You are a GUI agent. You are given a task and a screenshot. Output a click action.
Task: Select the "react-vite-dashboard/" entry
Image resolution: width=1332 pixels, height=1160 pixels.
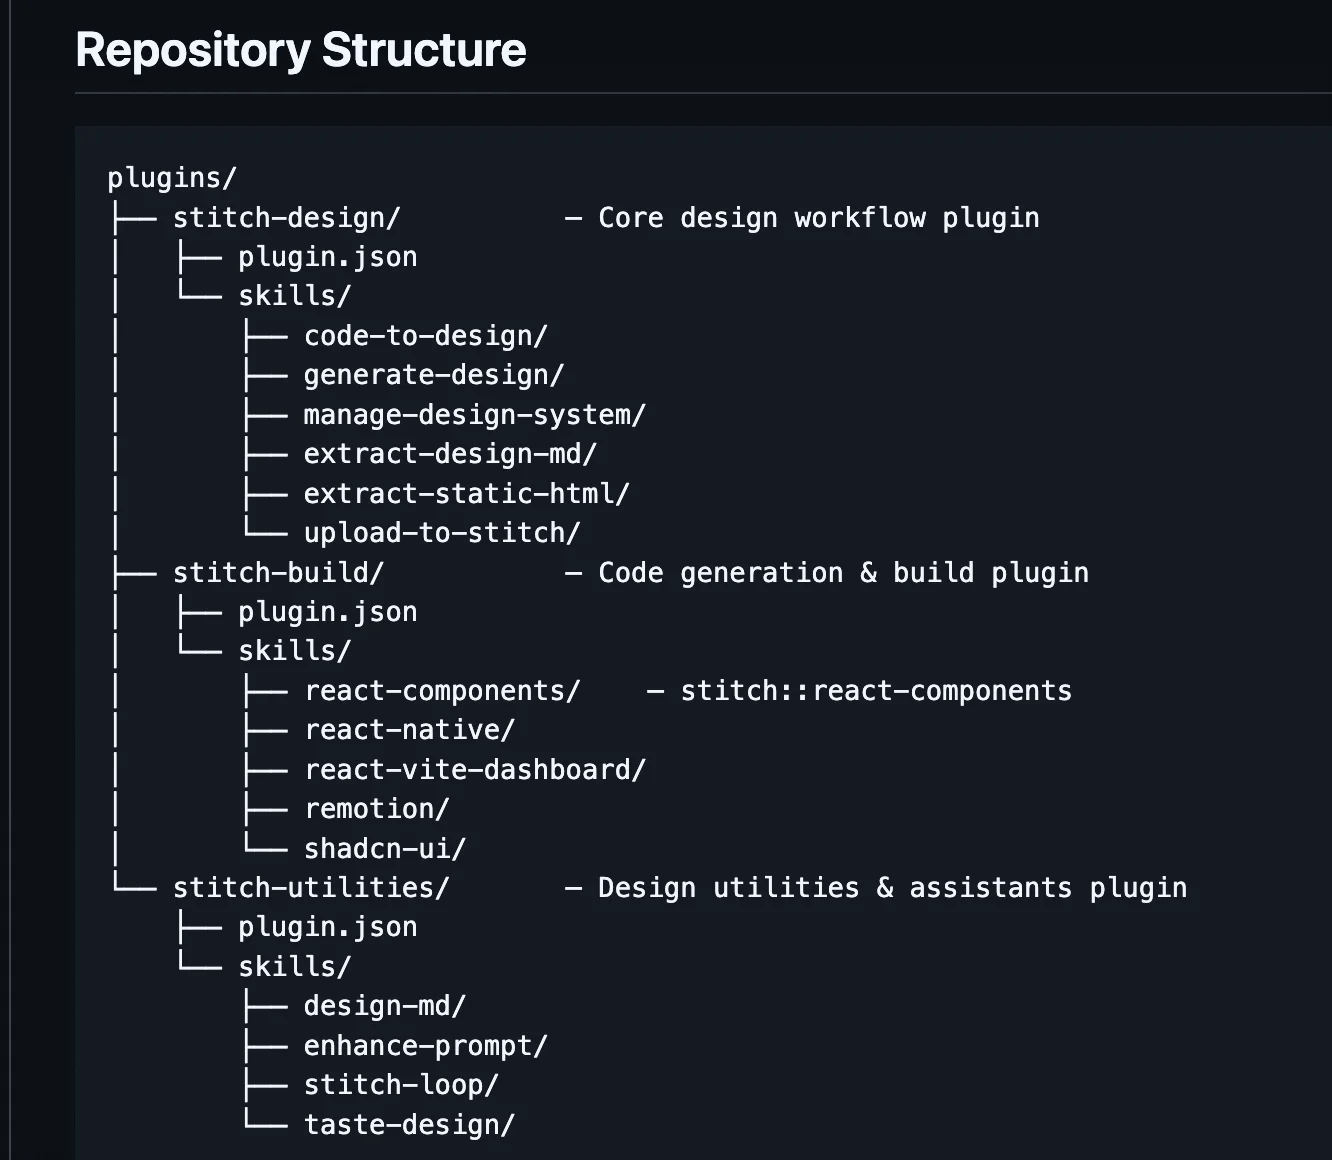[x=475, y=770]
